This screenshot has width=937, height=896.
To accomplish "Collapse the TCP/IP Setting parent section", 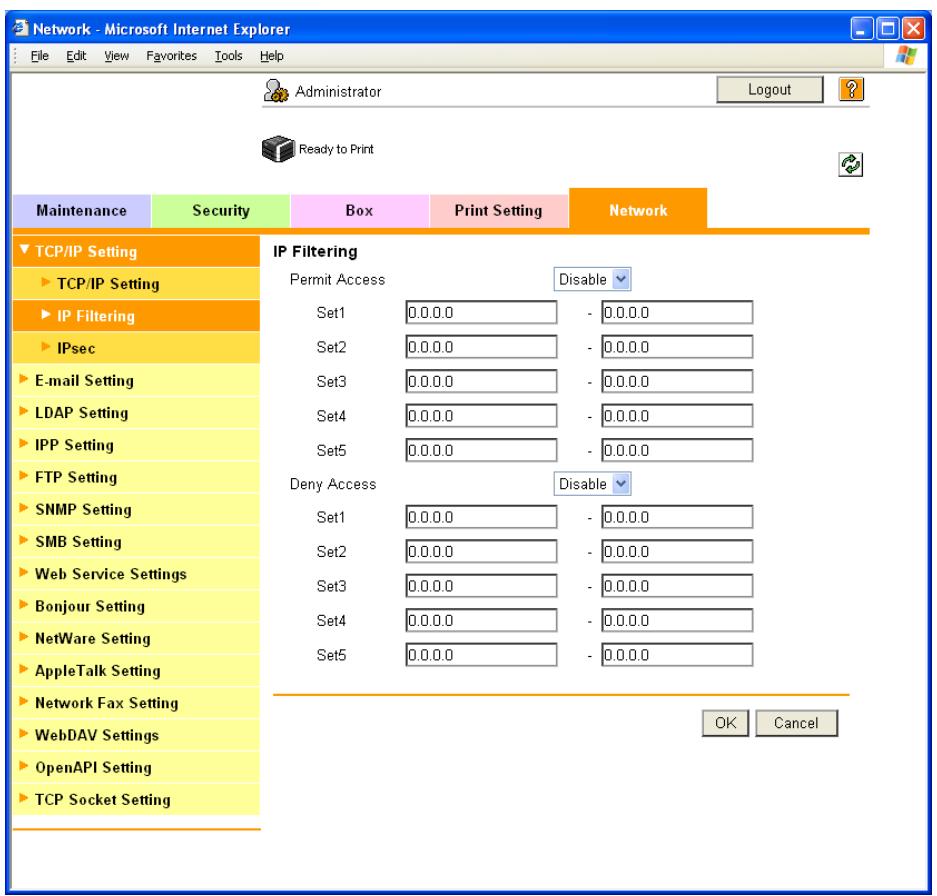I will [136, 251].
